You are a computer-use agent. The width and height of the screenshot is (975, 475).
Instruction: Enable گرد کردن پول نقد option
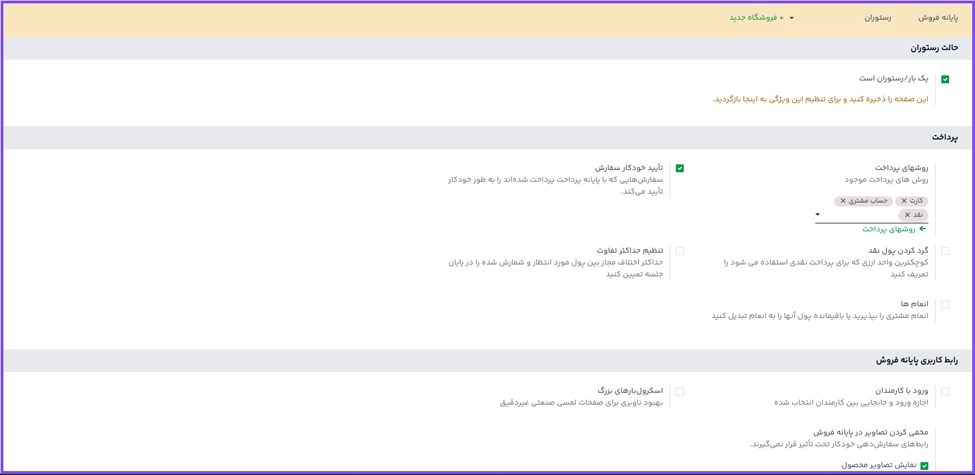point(945,251)
